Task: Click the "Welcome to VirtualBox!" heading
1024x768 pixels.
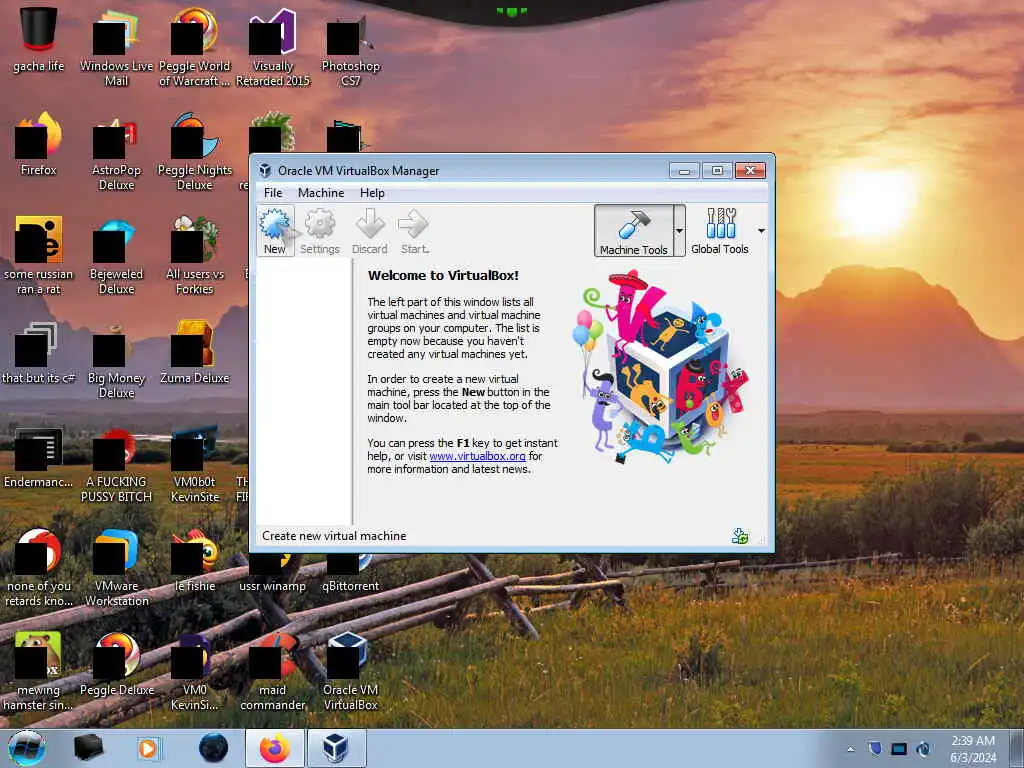Action: [443, 276]
